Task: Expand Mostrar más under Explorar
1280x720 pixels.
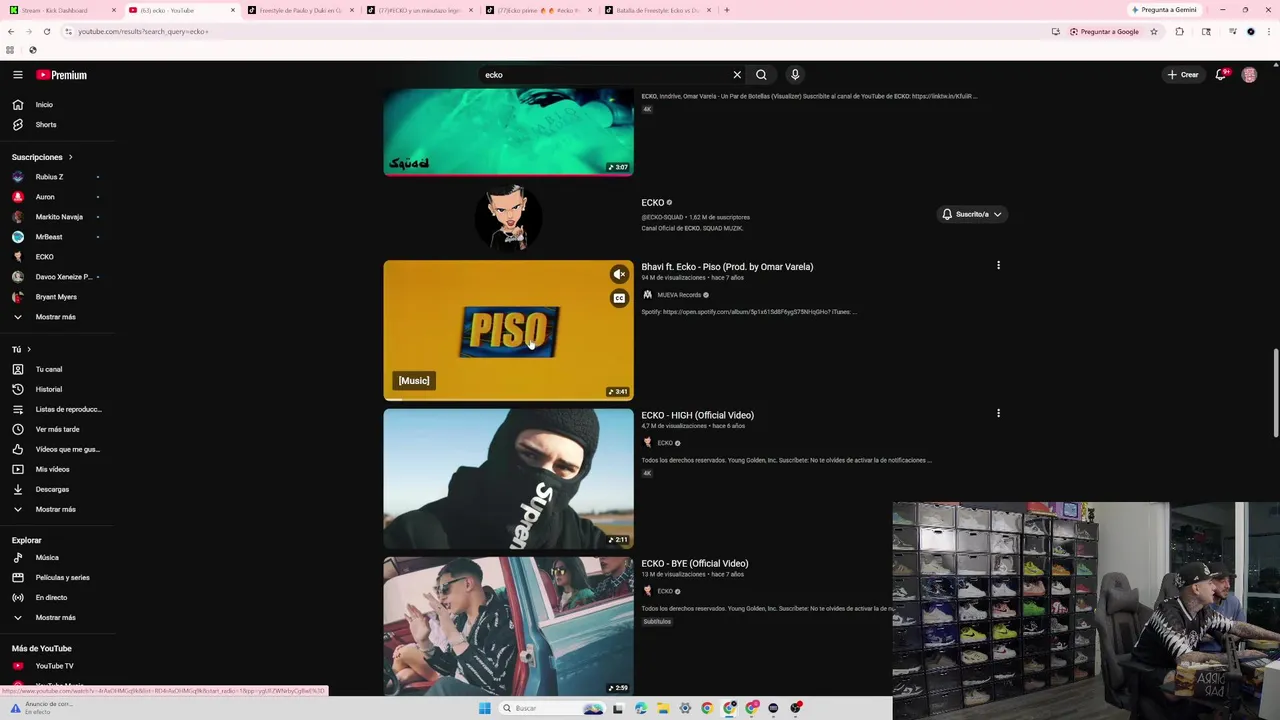Action: tap(57, 617)
